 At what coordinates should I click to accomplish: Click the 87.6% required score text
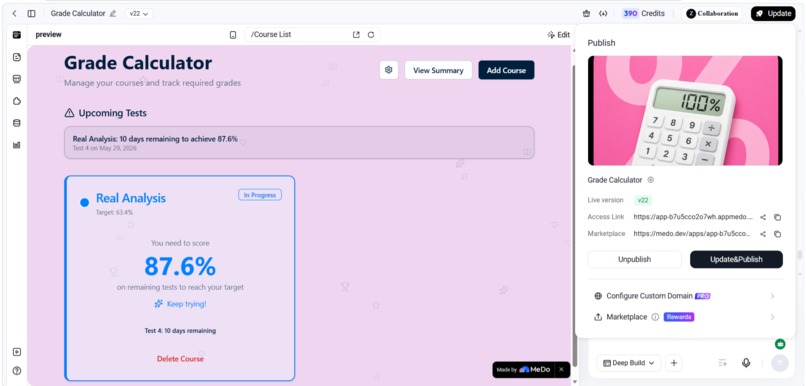pyautogui.click(x=180, y=266)
